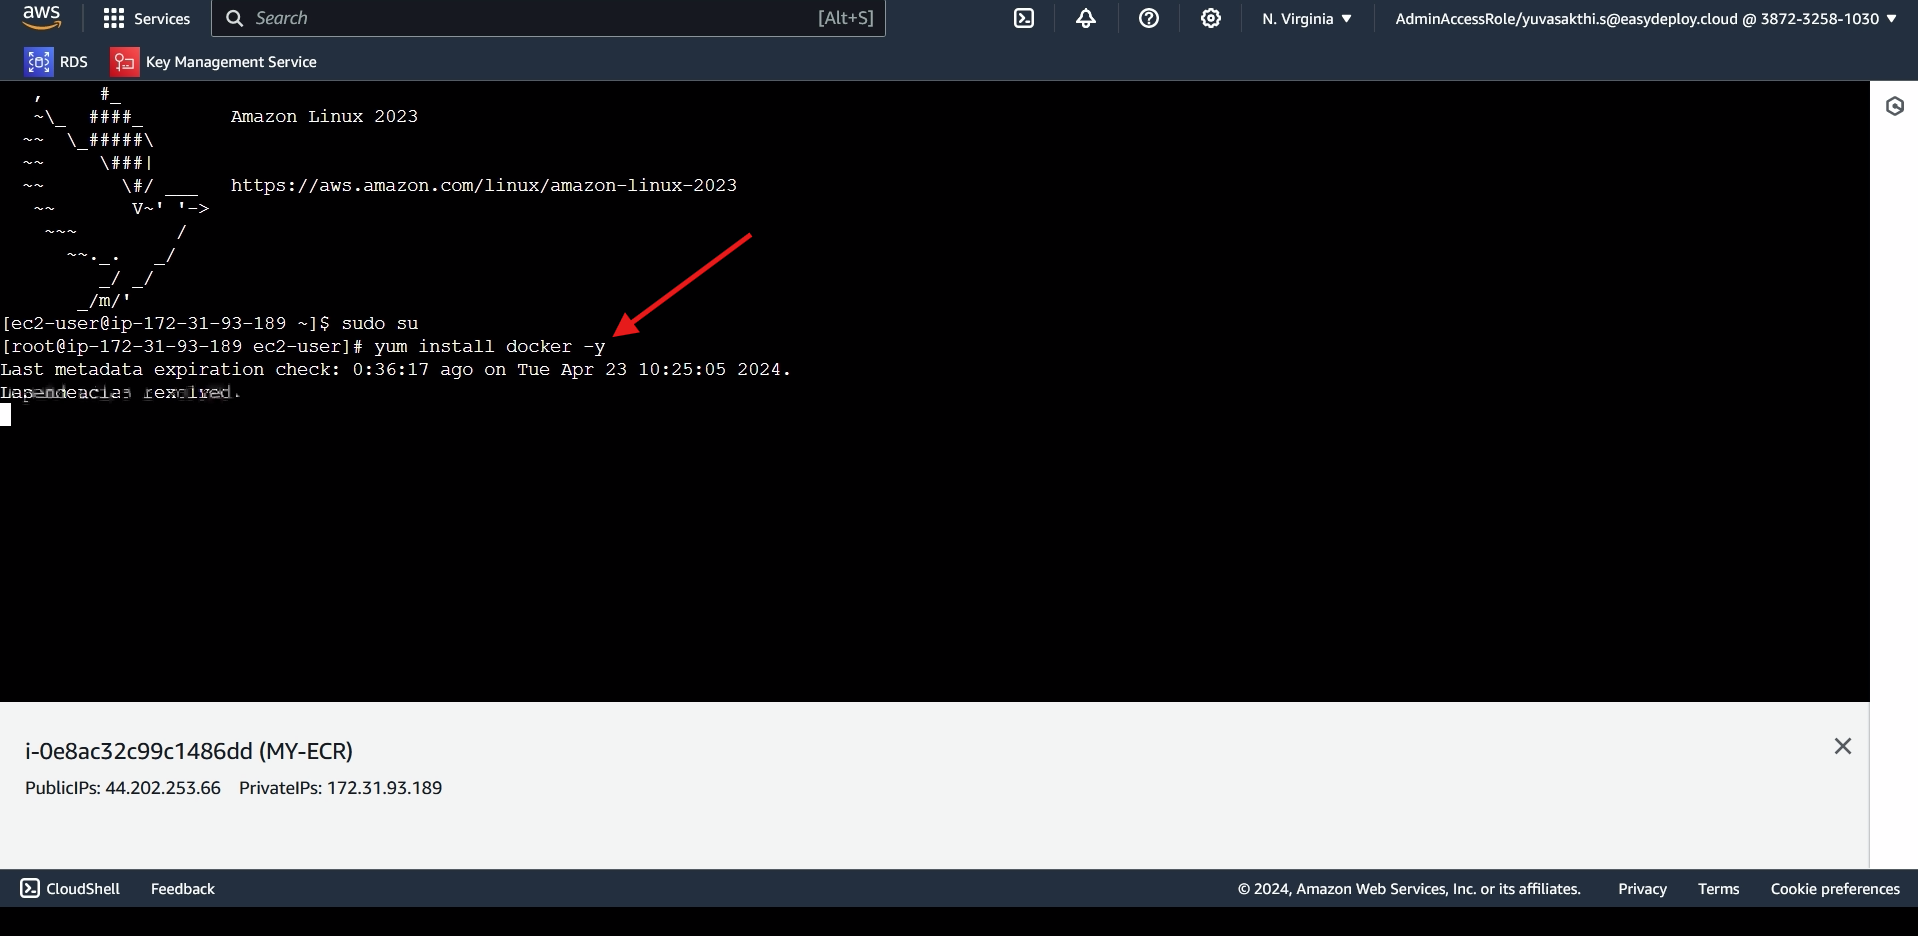
Task: Open the Services grid menu
Action: coord(146,18)
